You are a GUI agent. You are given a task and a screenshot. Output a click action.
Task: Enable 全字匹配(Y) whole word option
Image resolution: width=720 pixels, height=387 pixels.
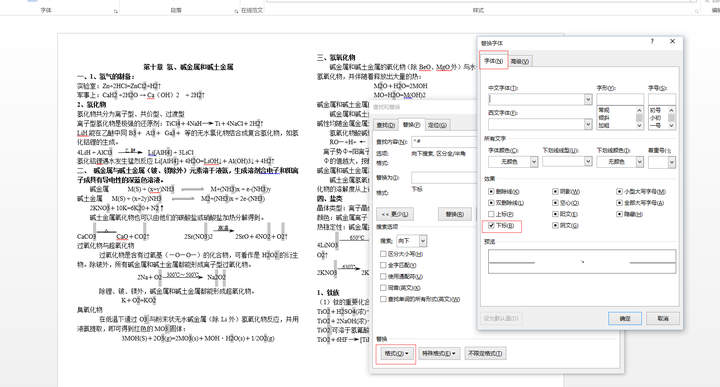(x=383, y=265)
